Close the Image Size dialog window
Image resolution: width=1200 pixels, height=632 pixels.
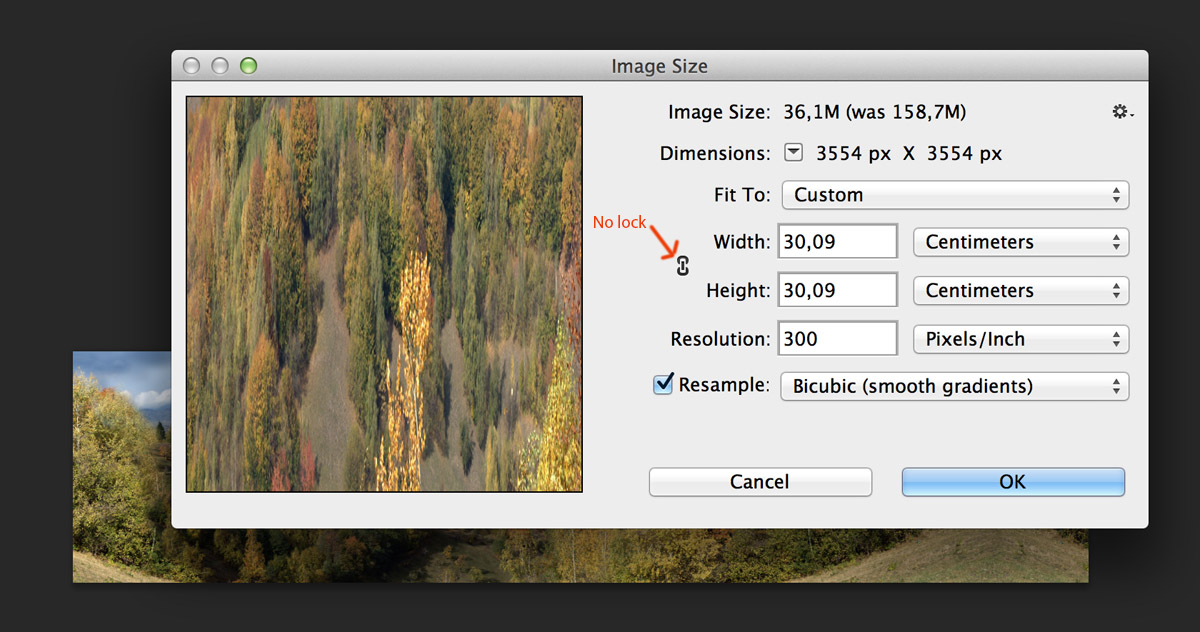[191, 66]
